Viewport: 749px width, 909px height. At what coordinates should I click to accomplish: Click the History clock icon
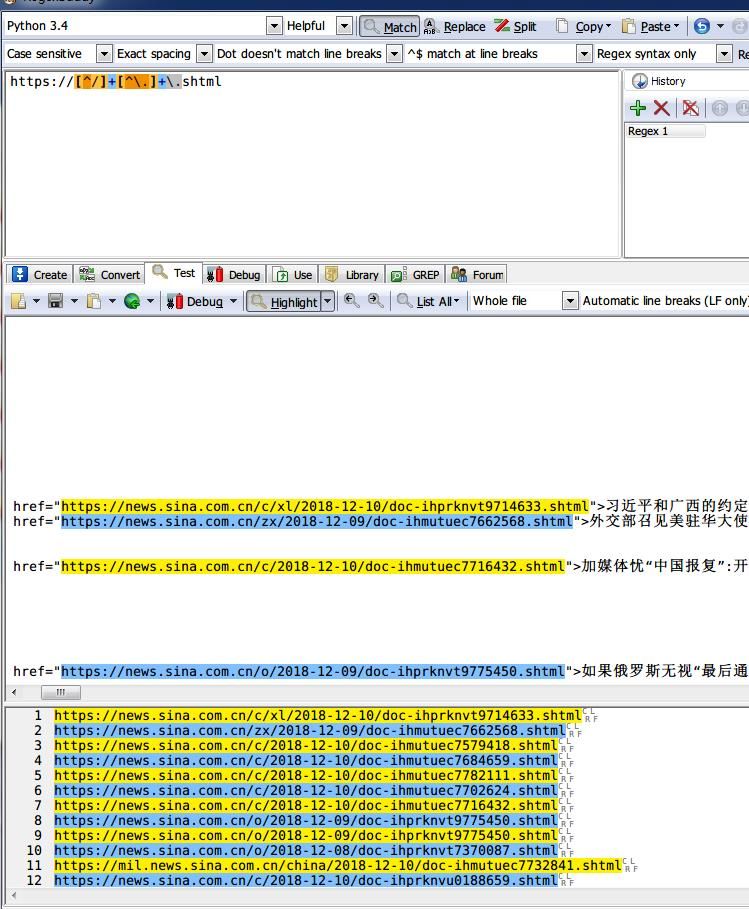point(639,81)
